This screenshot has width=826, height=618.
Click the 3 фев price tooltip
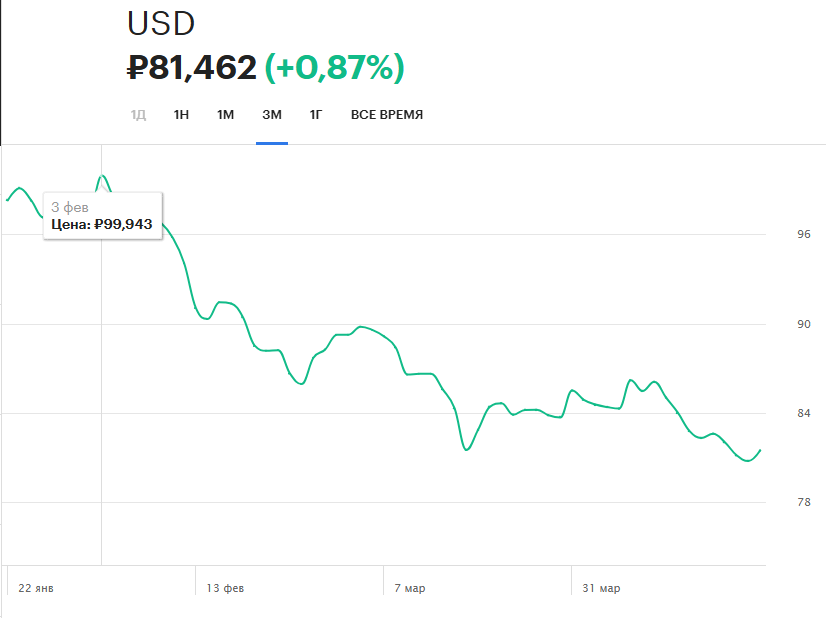[x=103, y=215]
